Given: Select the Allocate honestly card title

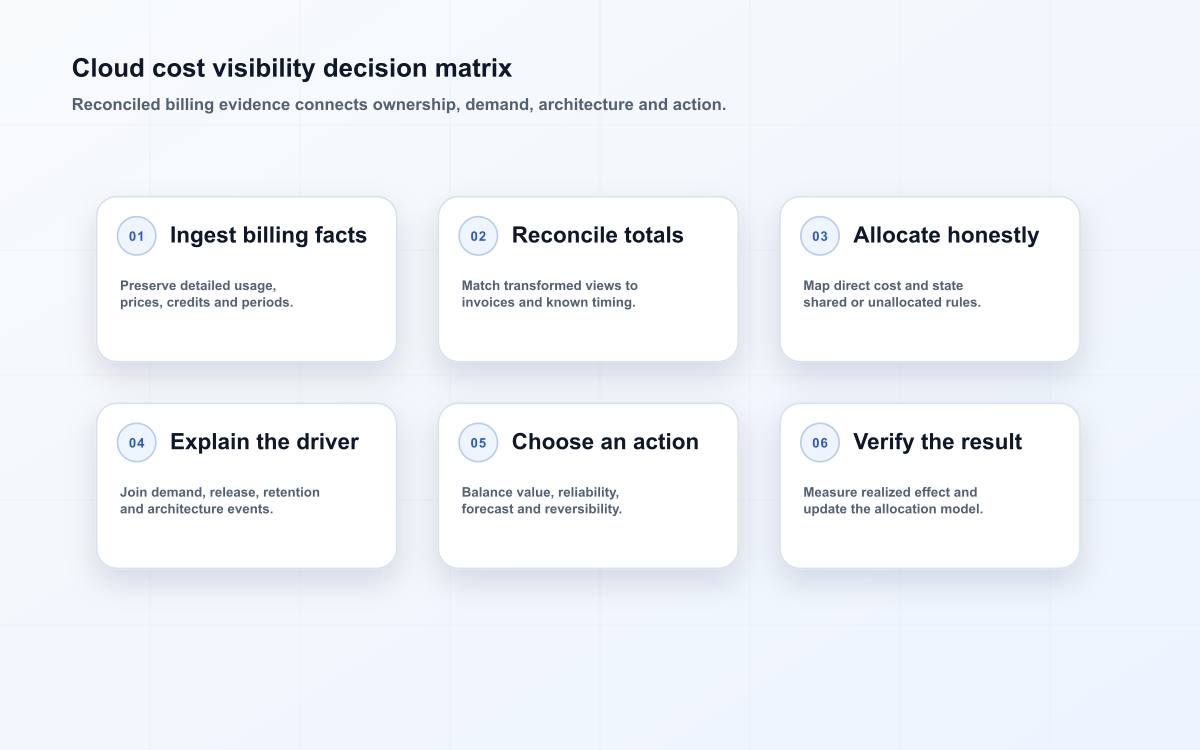Looking at the screenshot, I should pos(946,235).
